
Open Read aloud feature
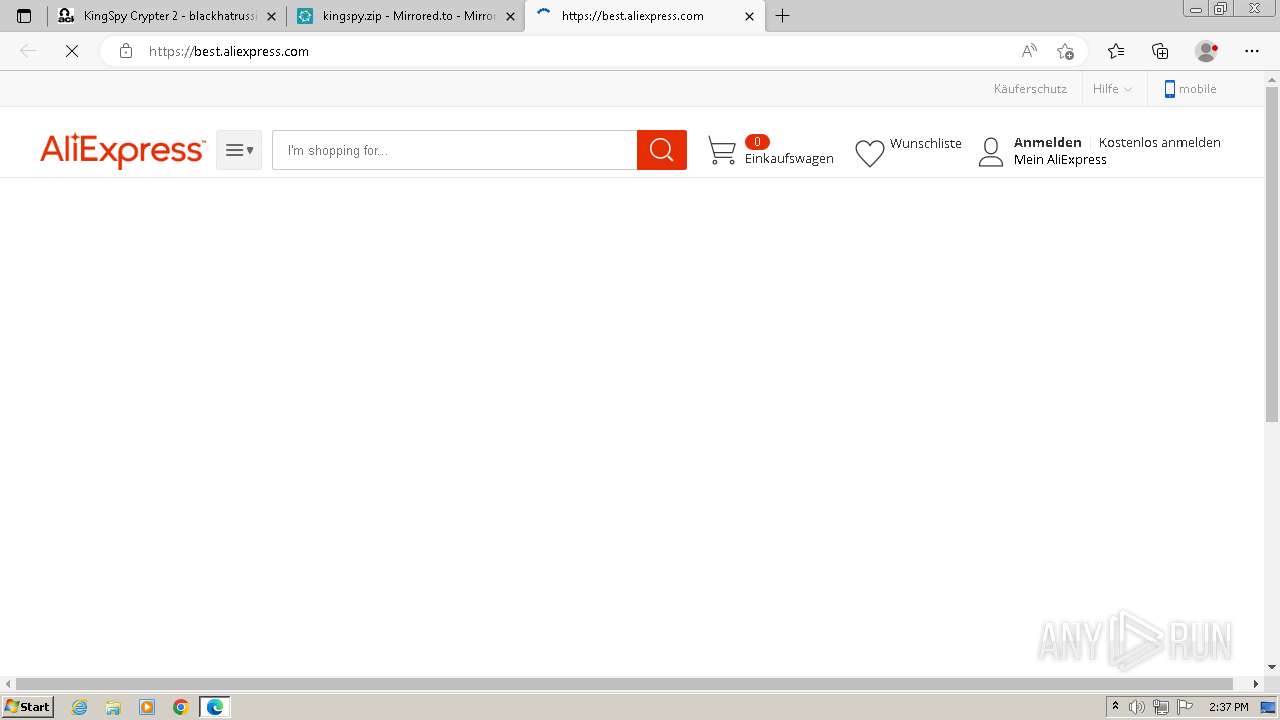(x=1029, y=51)
